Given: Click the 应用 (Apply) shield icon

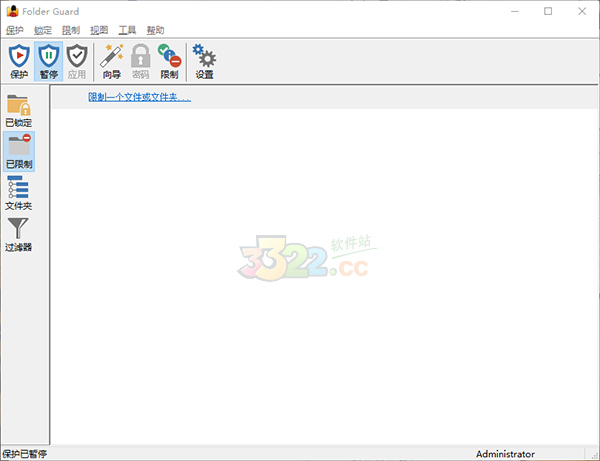Looking at the screenshot, I should pos(77,61).
